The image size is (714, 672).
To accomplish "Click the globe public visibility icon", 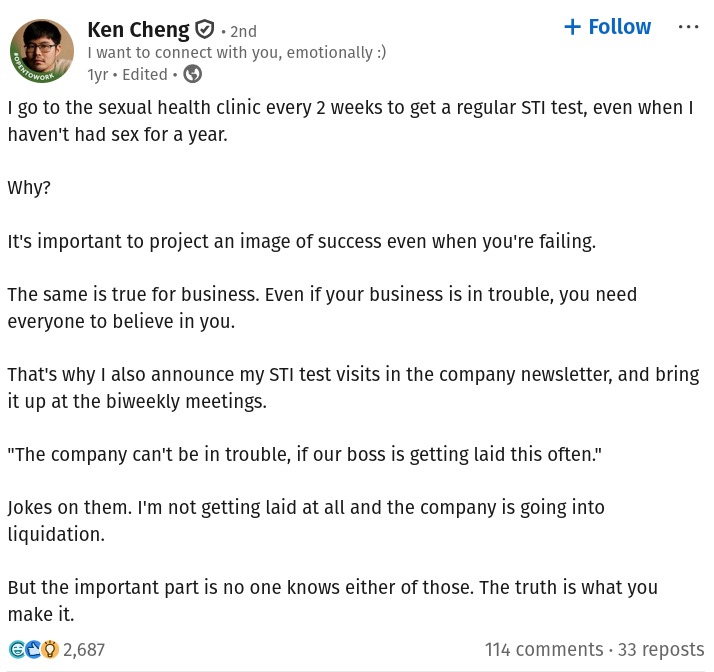I will (x=193, y=74).
